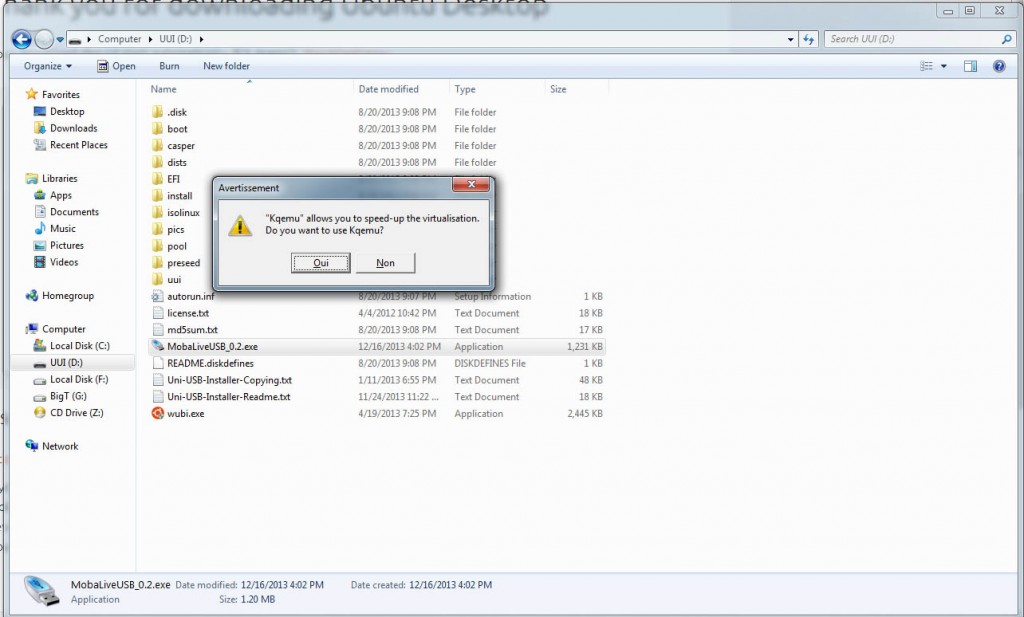The width and height of the screenshot is (1024, 617).
Task: Go back with the Explorer back arrow
Action: click(x=22, y=39)
